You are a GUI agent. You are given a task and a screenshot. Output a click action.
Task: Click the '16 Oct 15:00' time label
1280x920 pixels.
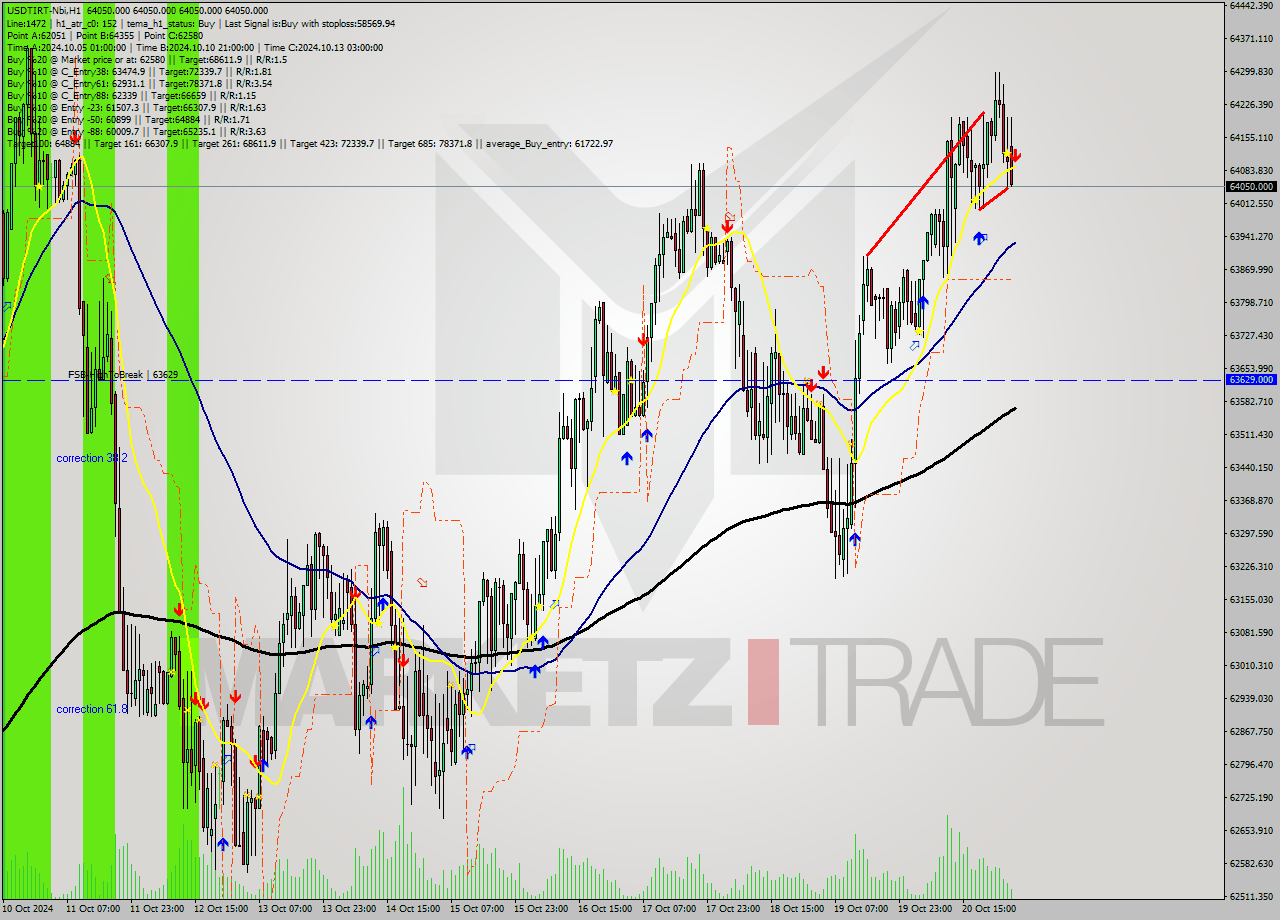(604, 909)
